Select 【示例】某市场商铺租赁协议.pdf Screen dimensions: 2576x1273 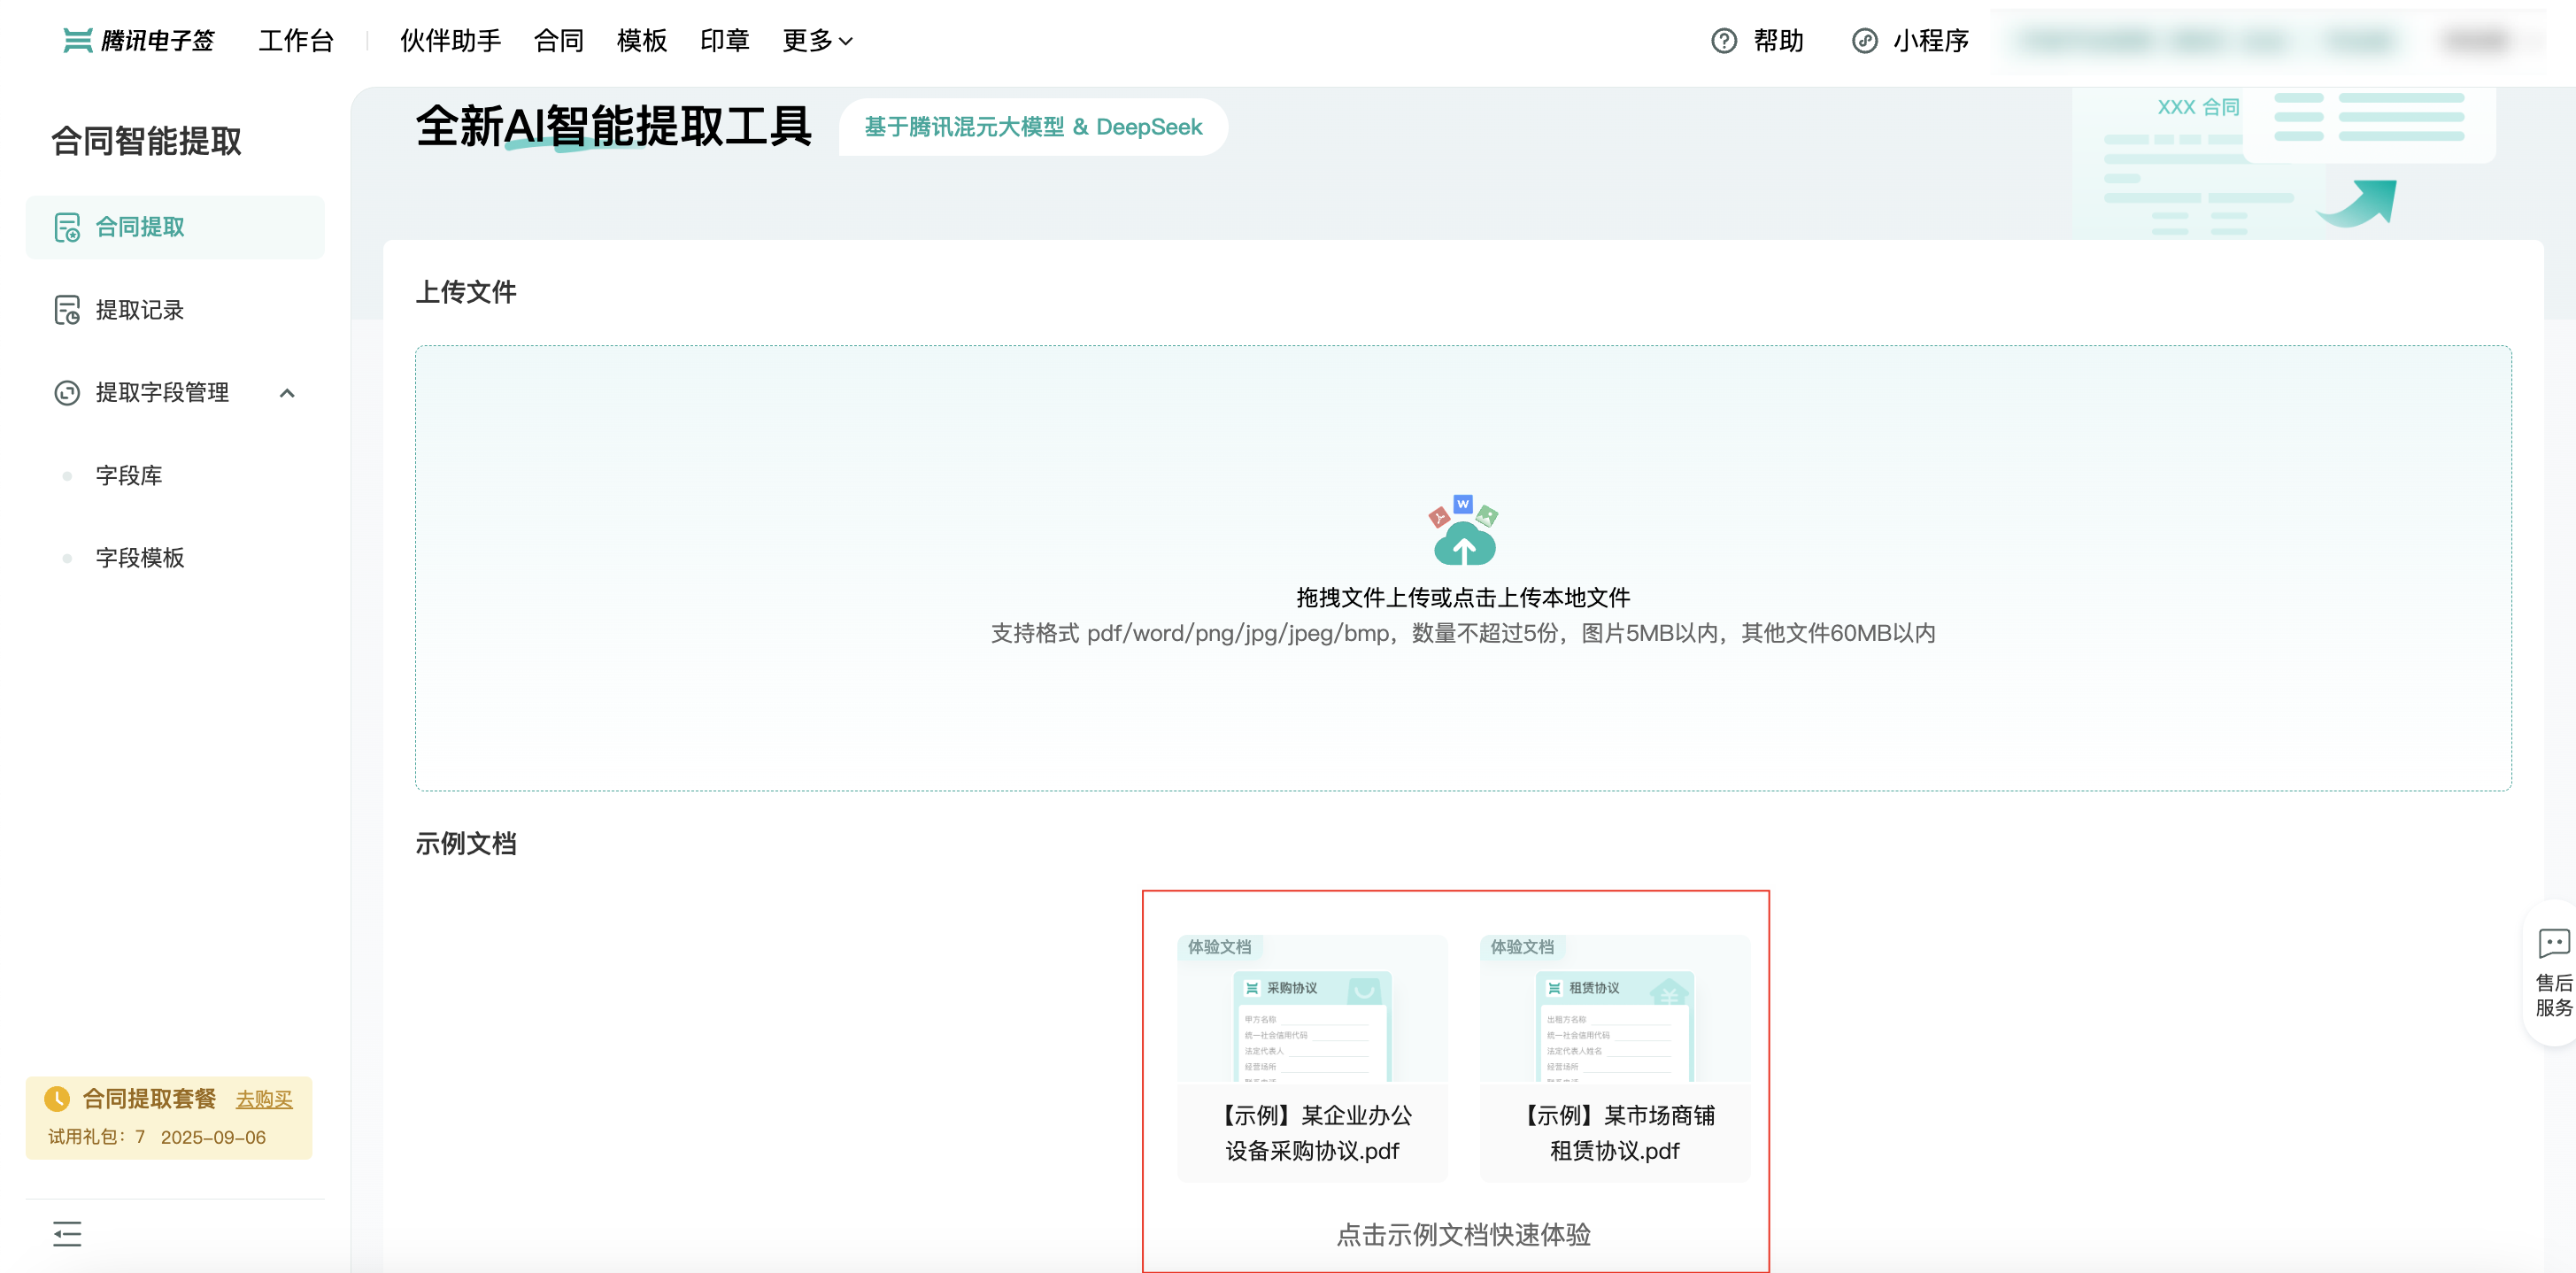click(x=1615, y=1133)
